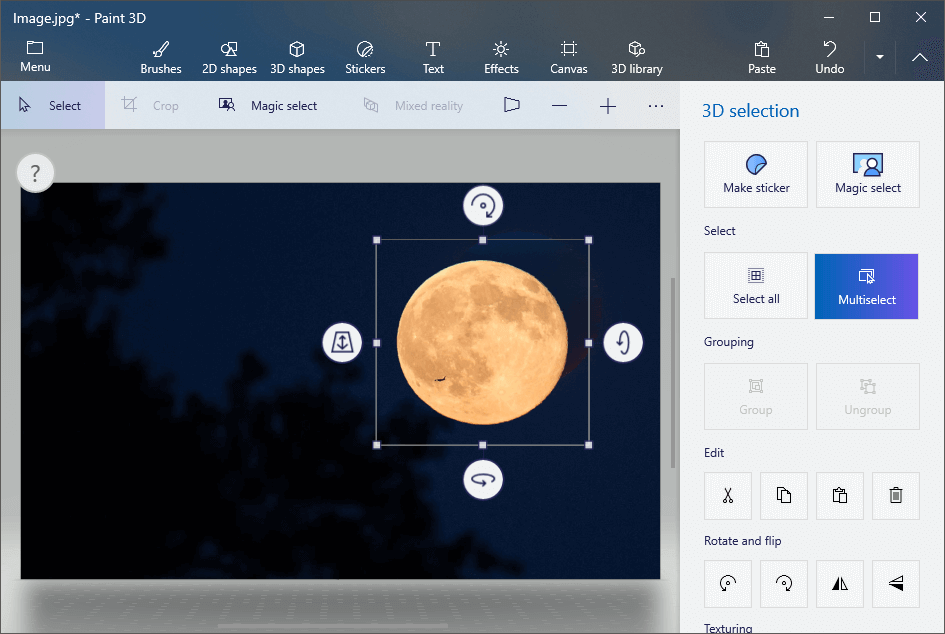
Task: Open the Brushes tool
Action: (161, 57)
